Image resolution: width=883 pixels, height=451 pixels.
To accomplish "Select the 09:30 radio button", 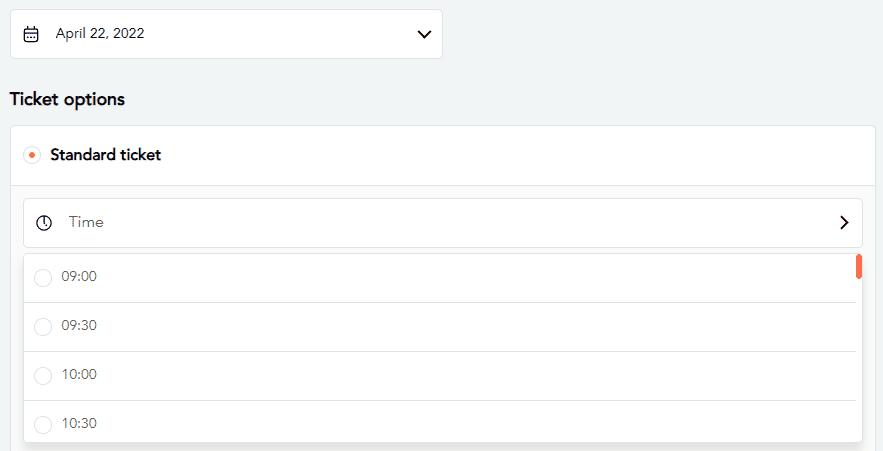I will (43, 327).
